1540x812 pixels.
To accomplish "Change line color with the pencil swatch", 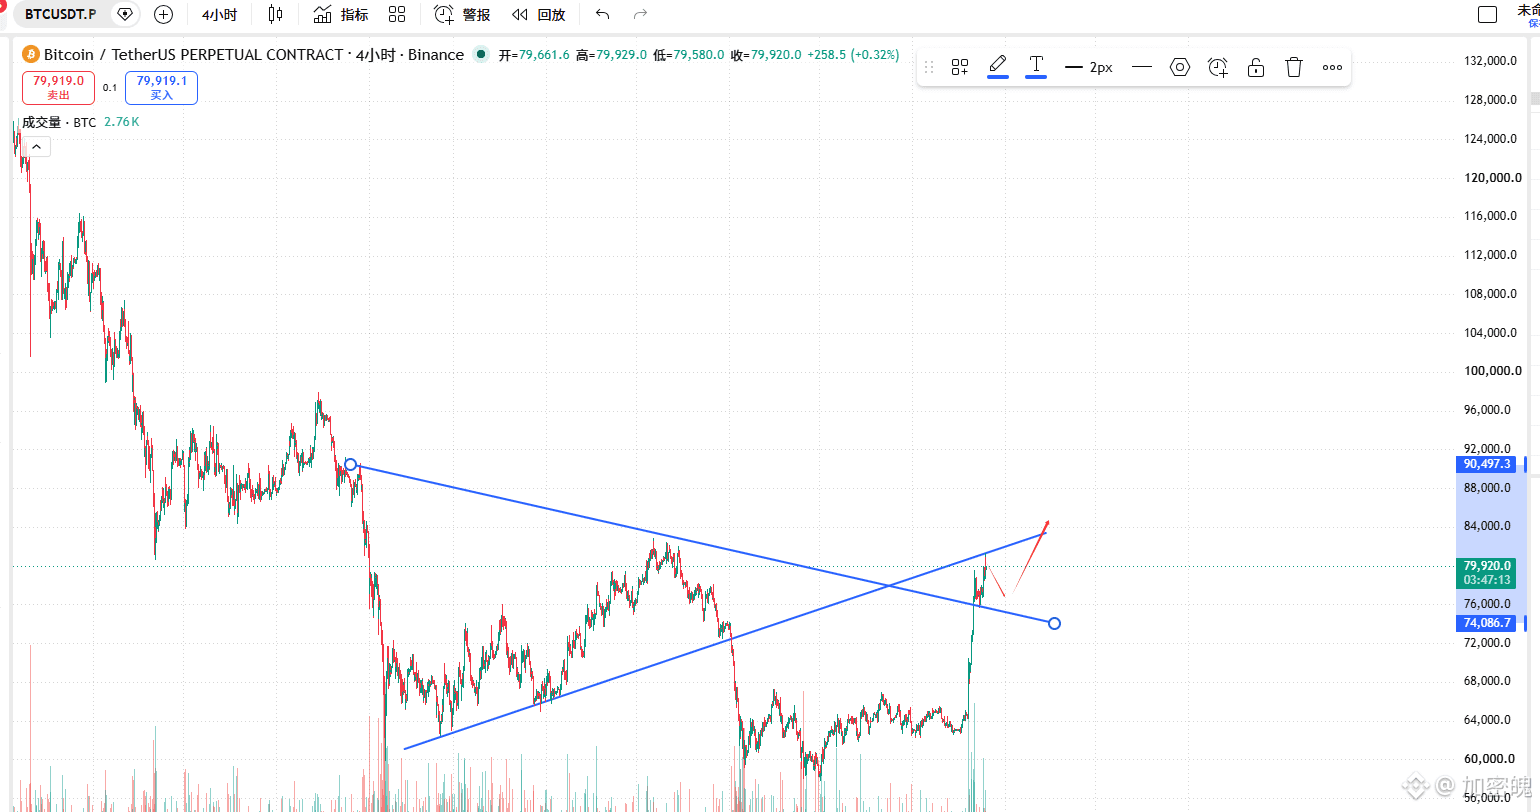I will (x=998, y=67).
